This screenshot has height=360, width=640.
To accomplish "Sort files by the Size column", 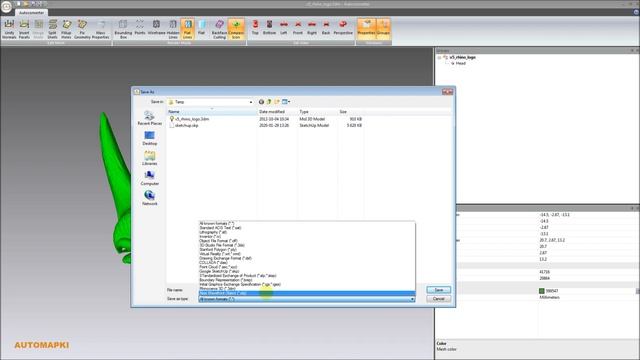I will [350, 112].
